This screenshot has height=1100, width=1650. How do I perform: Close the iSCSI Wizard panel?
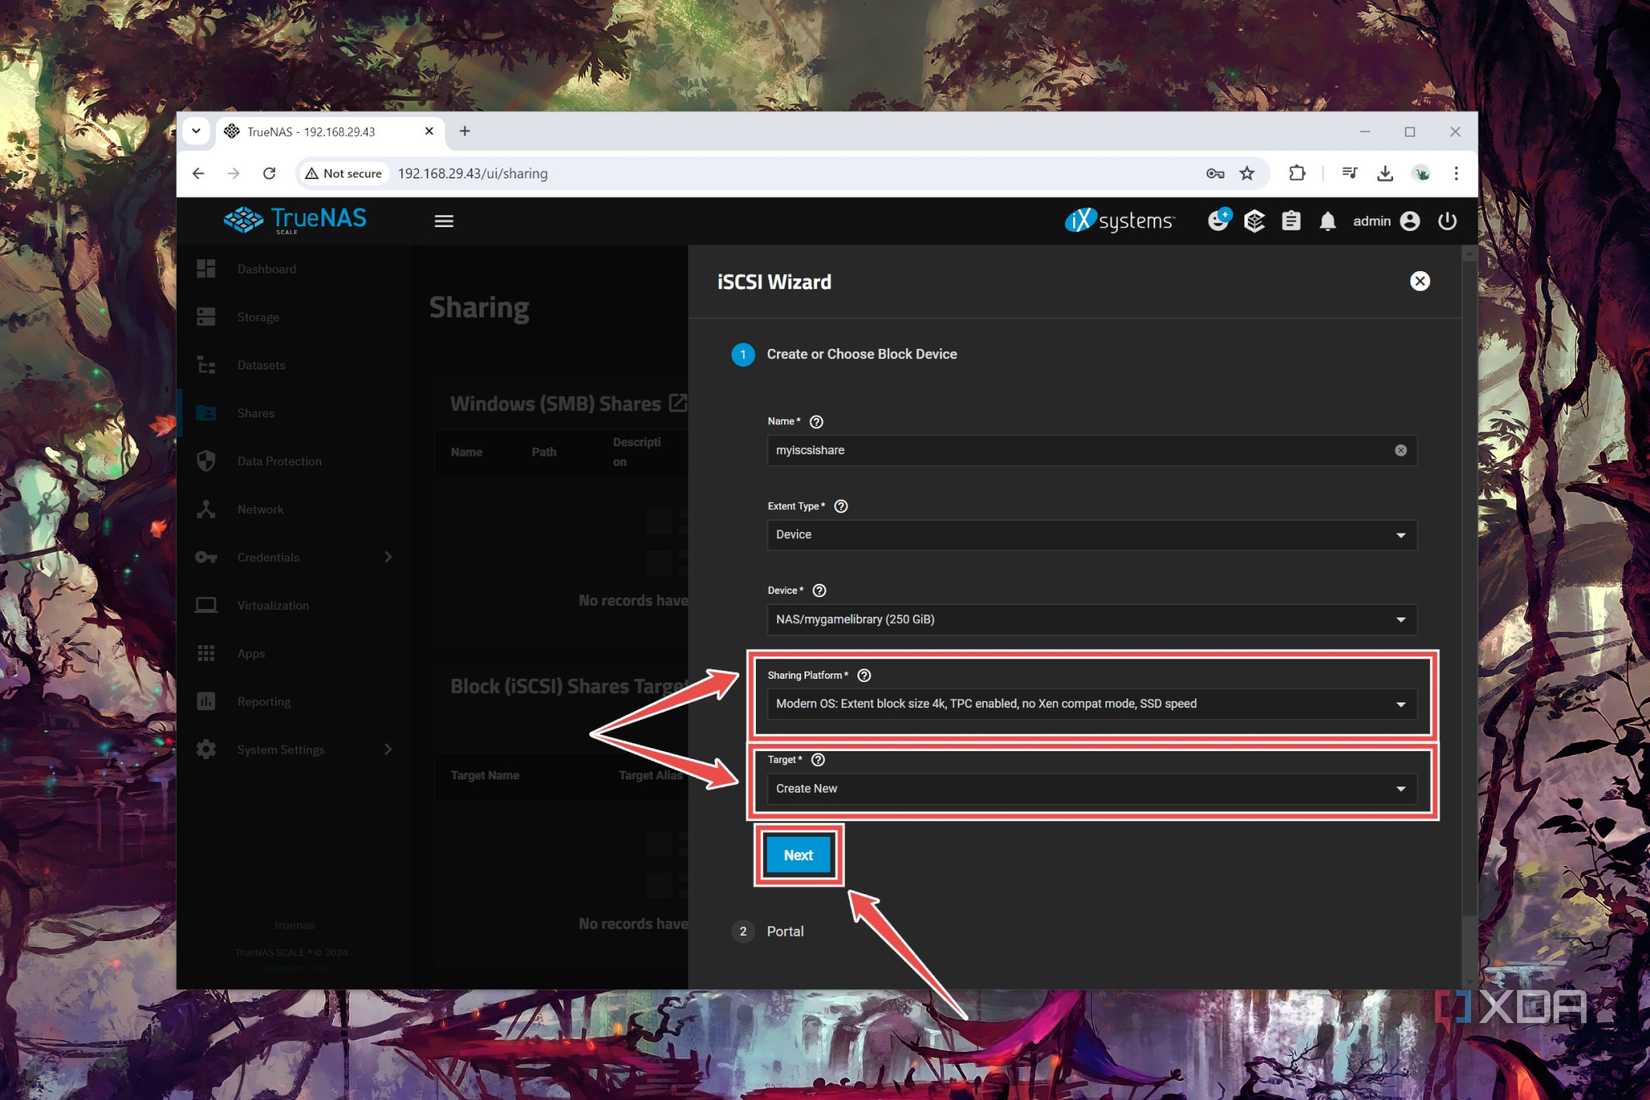(1420, 281)
